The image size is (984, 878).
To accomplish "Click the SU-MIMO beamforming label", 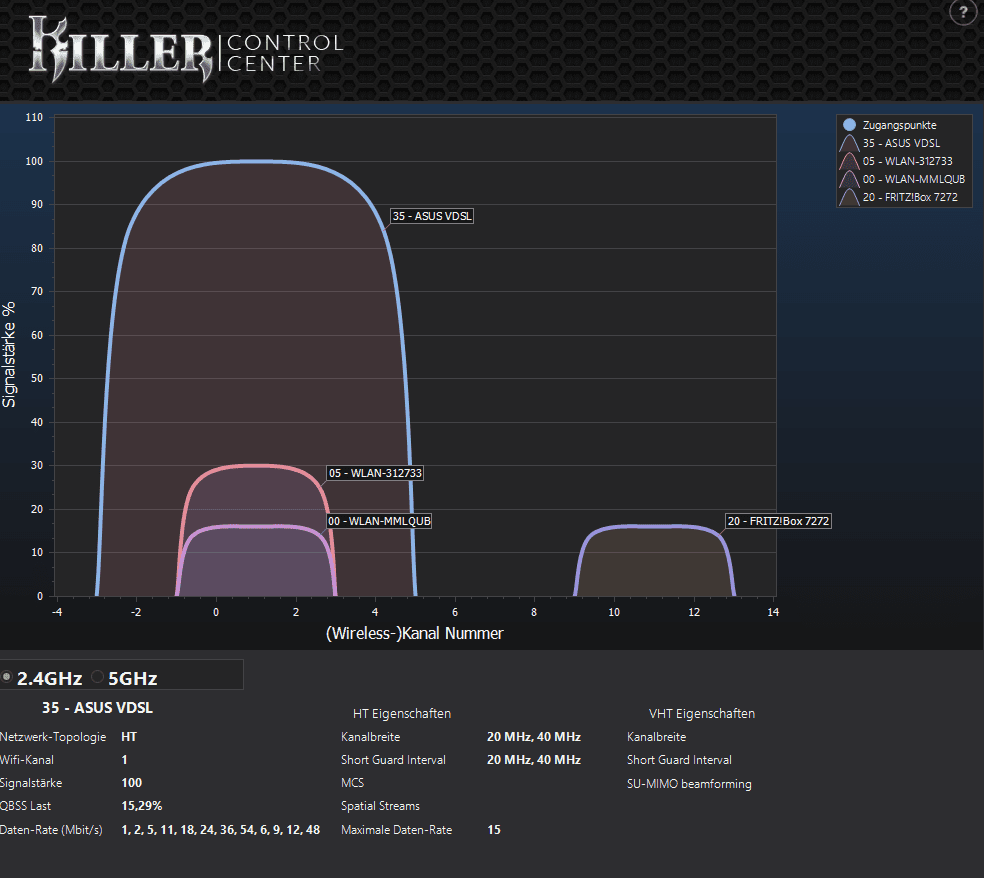I will [689, 784].
